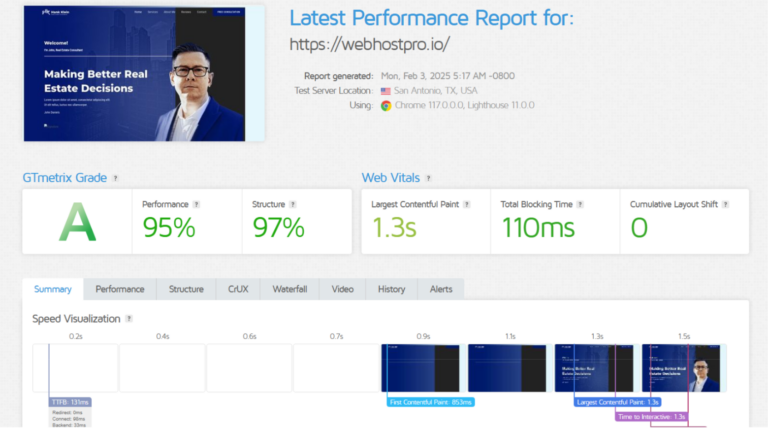The image size is (768, 428).
Task: Click the Time to Interactive marker label
Action: (651, 416)
